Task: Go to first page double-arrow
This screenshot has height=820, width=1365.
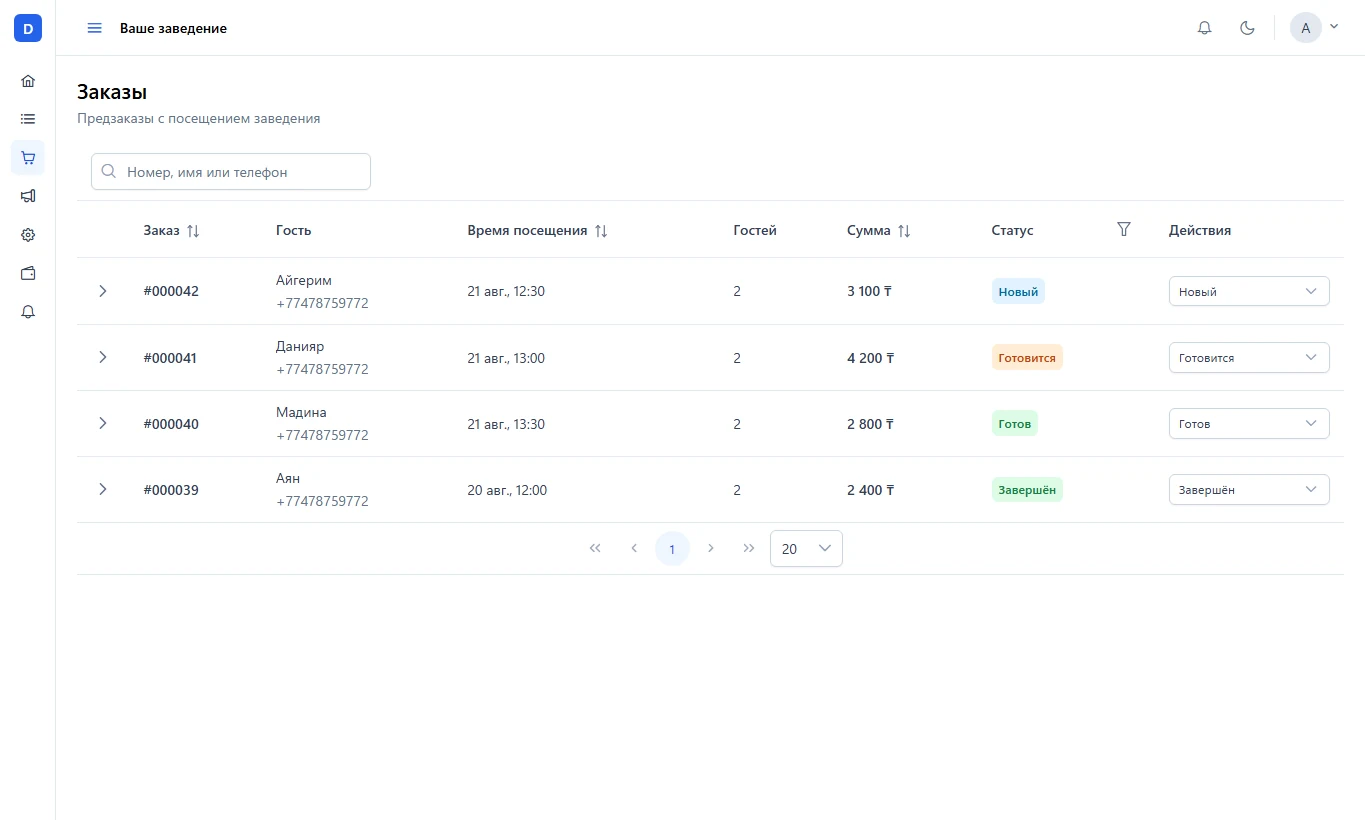Action: 595,548
